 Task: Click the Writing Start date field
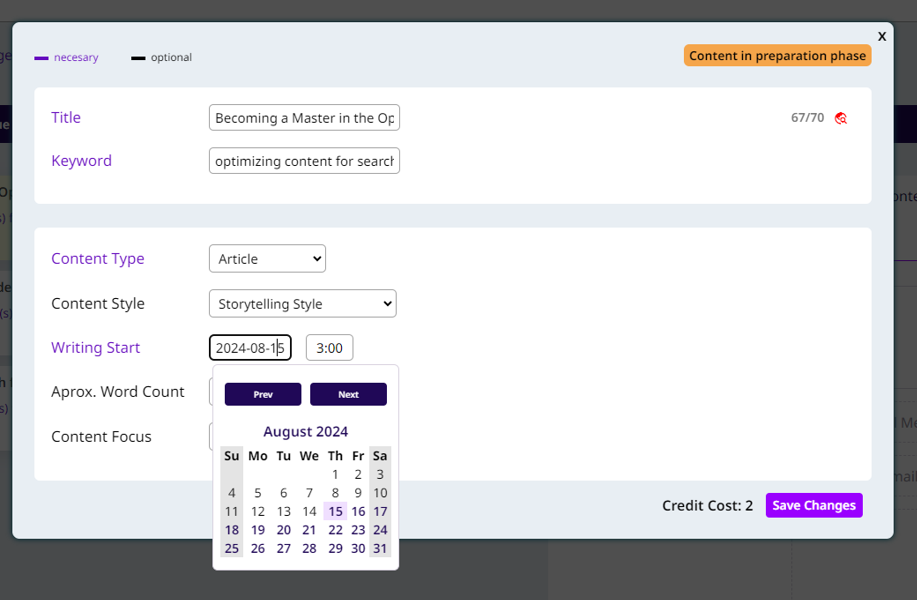tap(250, 348)
